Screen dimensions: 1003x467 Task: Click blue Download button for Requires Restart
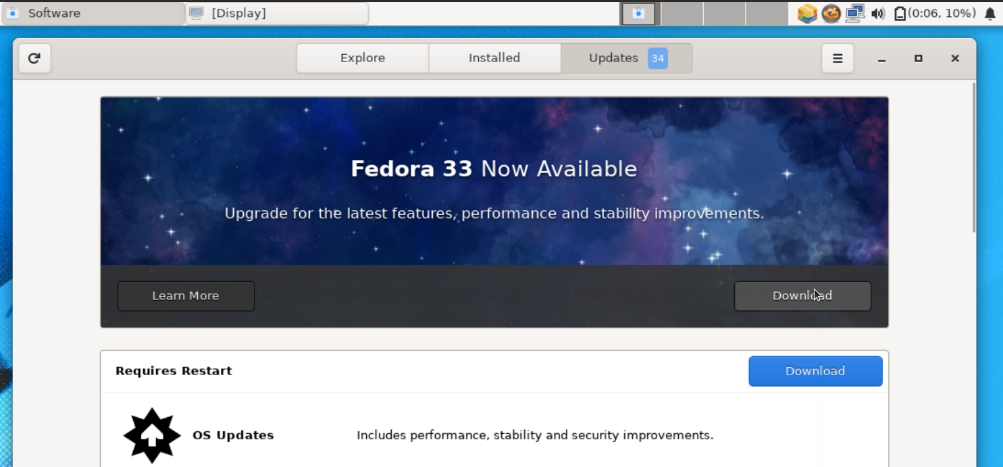click(x=815, y=371)
